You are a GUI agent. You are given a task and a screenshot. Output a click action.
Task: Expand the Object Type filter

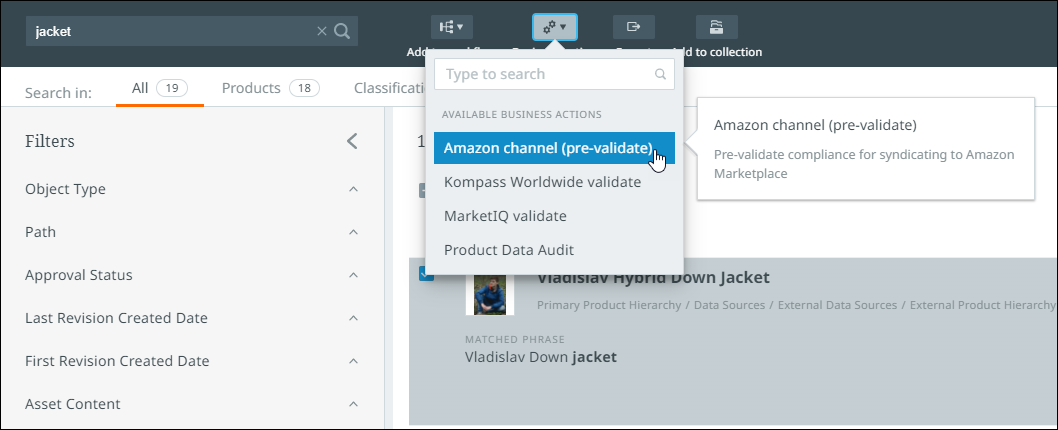tap(353, 189)
